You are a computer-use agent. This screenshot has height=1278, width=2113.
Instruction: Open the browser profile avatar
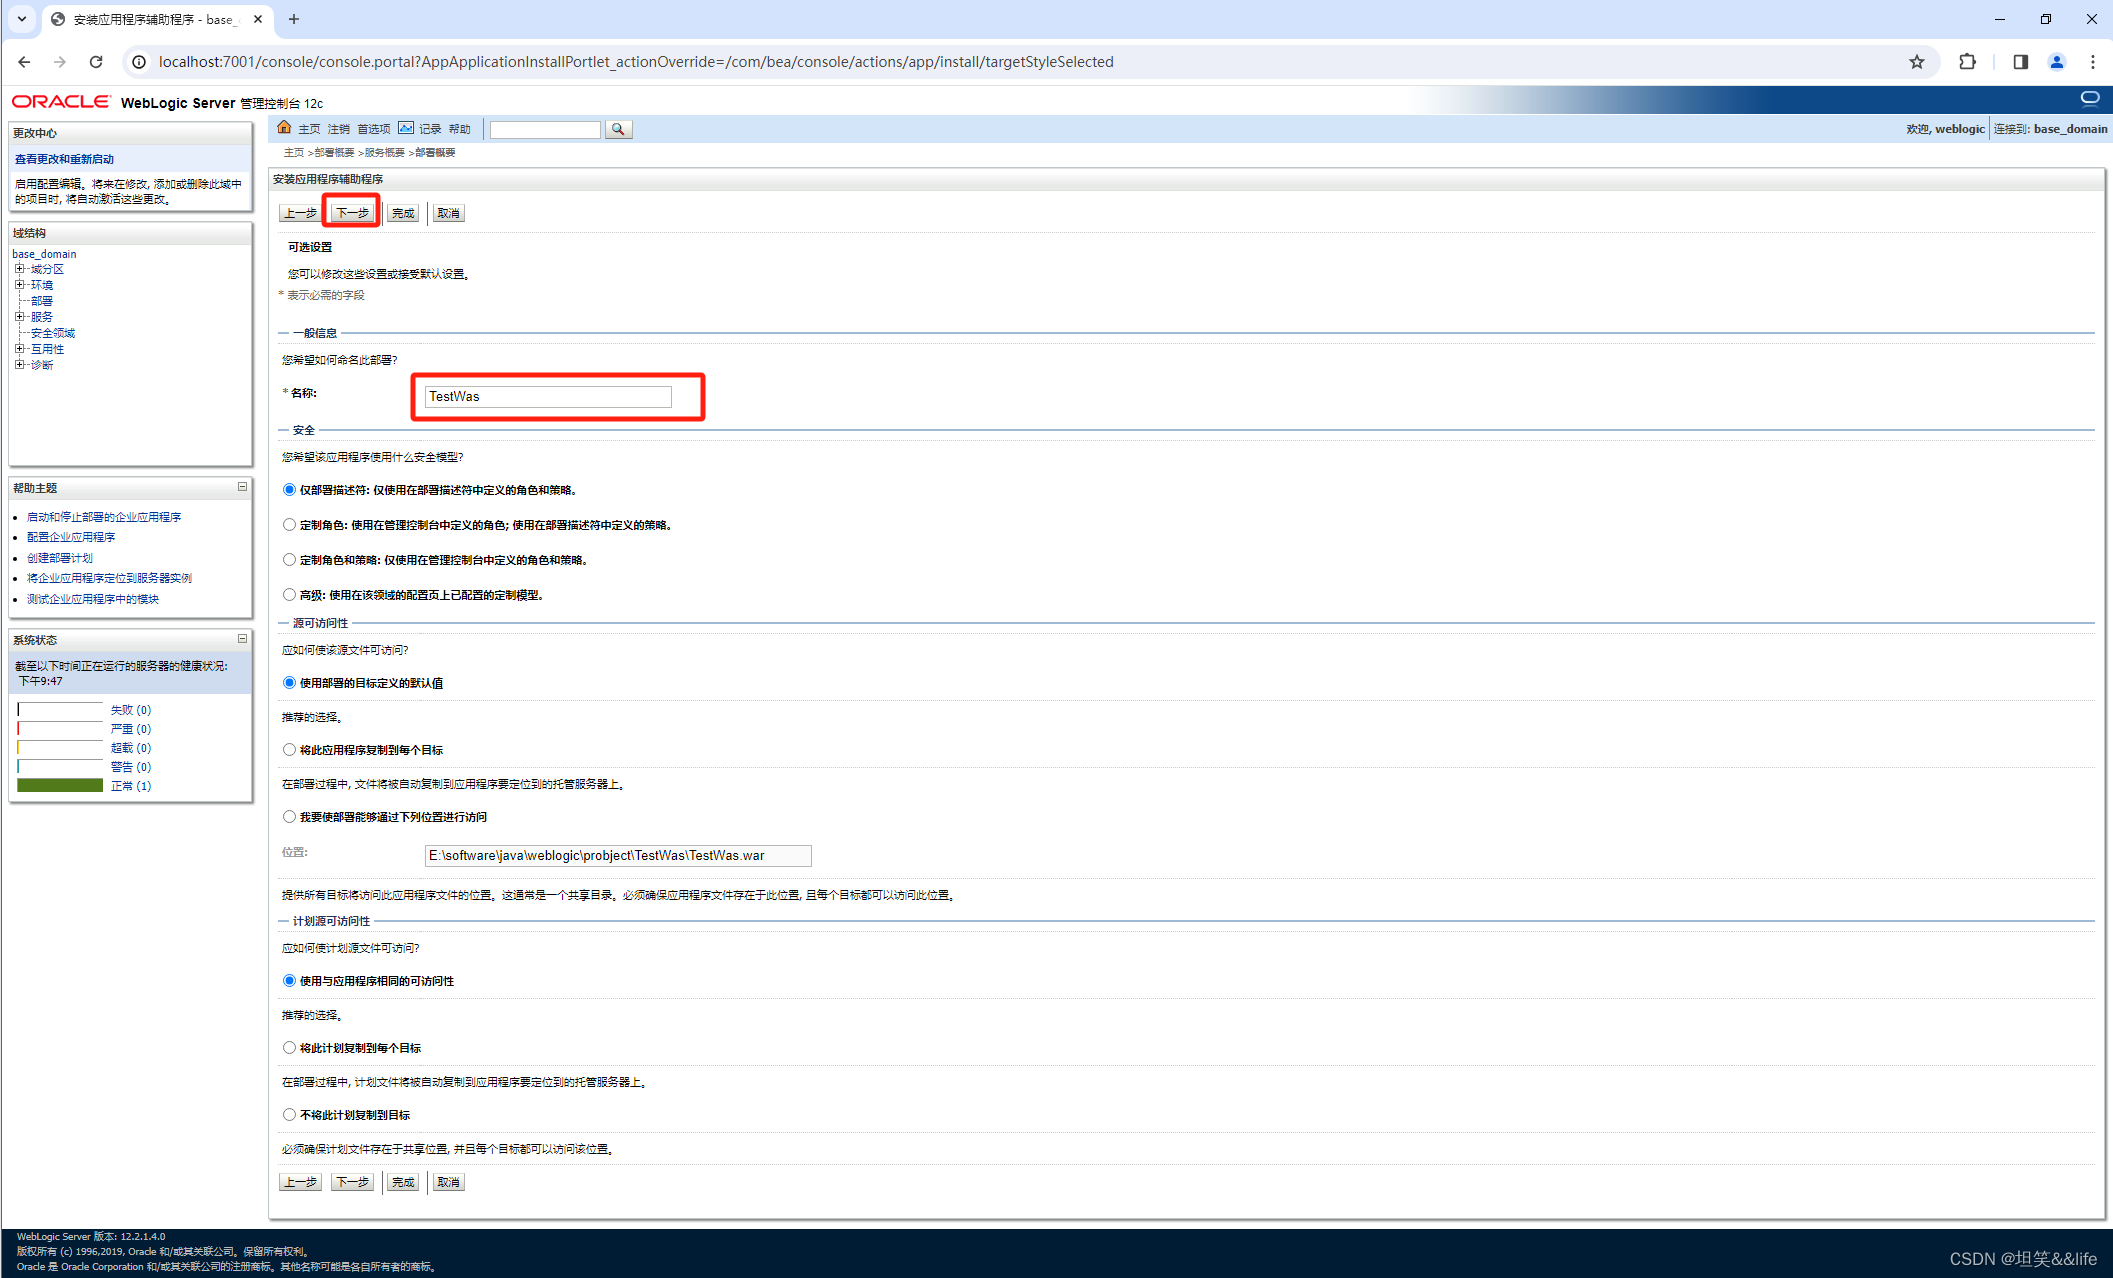pos(2056,62)
